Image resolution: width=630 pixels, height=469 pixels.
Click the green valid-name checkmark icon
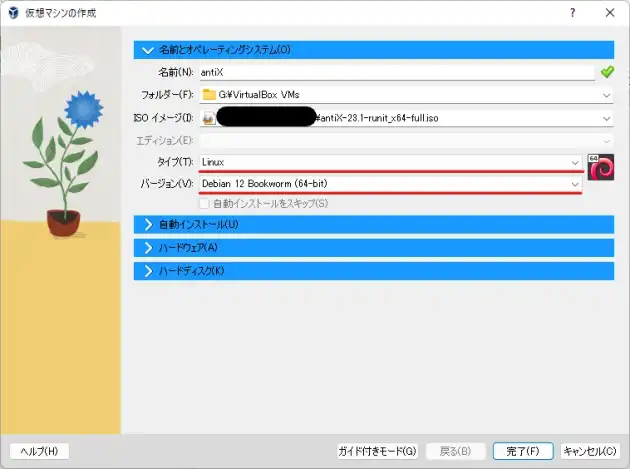[x=605, y=72]
